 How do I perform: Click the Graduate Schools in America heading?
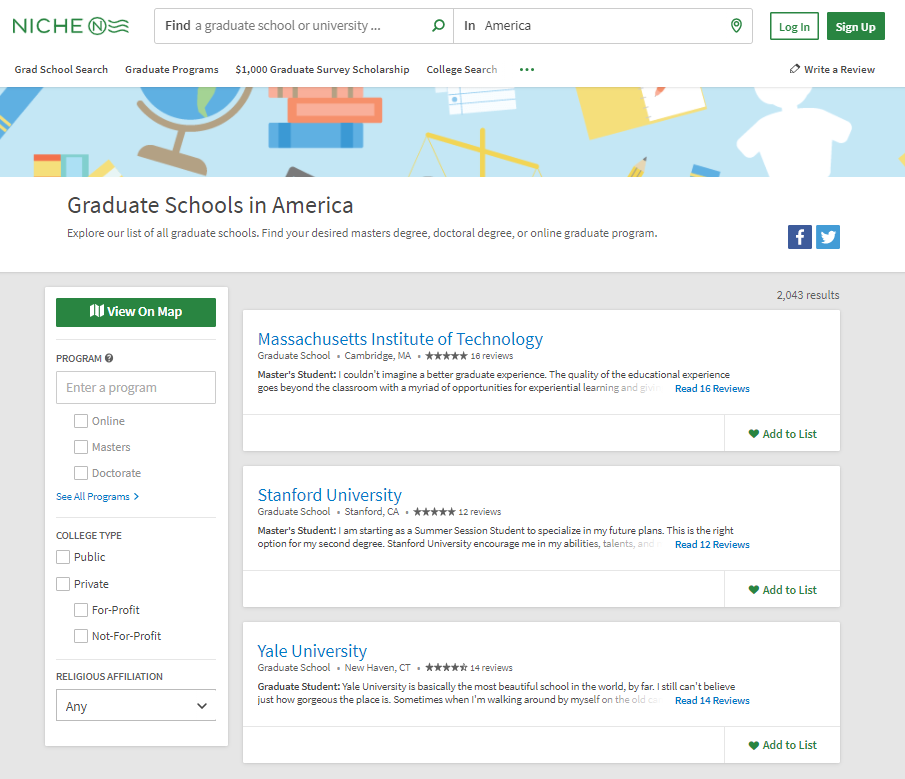coord(210,205)
